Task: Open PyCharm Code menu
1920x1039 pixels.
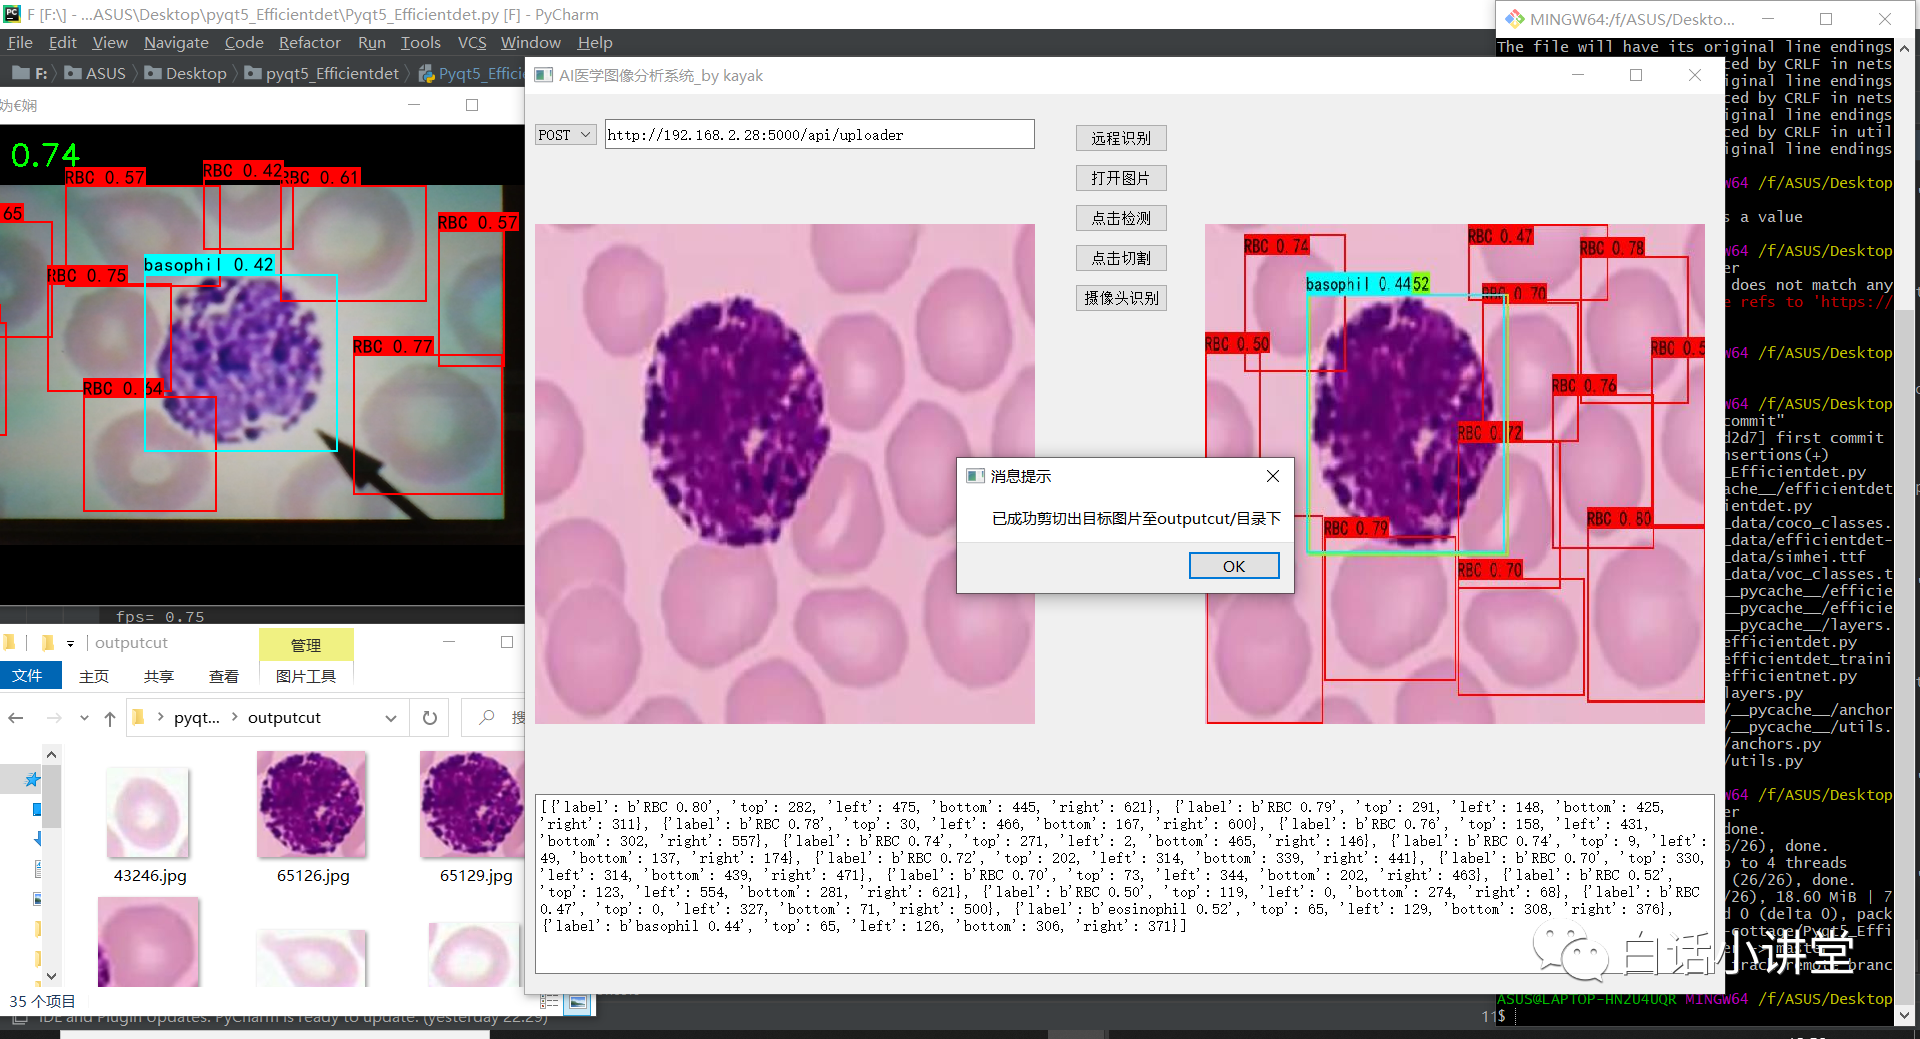Action: 244,42
